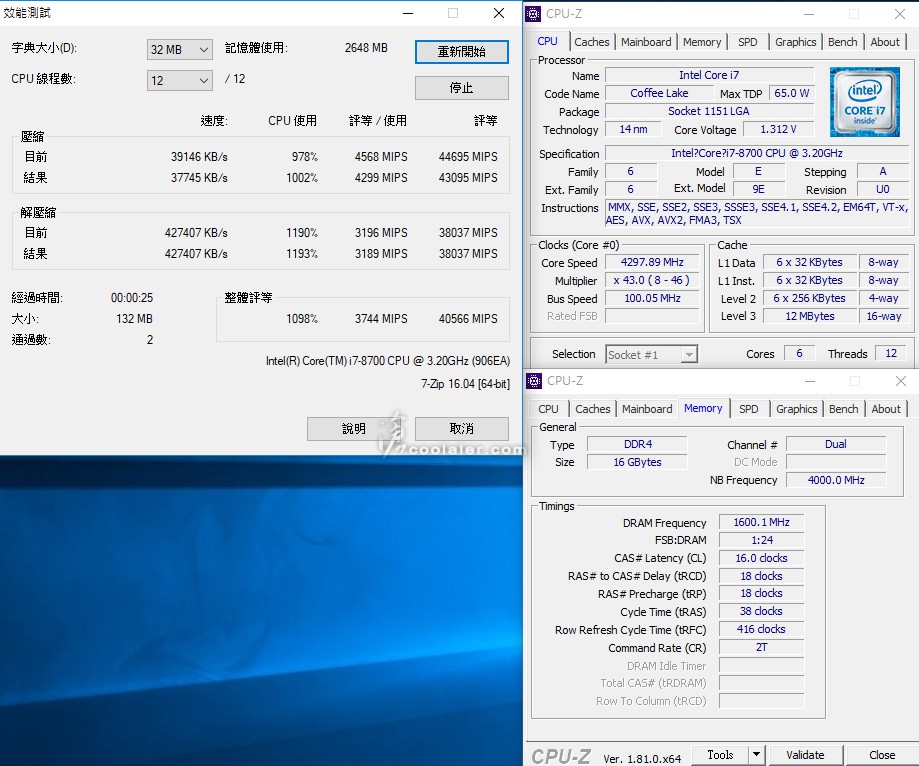The image size is (919, 766).
Task: Click the 重新開始 restart button in 7-Zip benchmark
Action: (x=462, y=52)
